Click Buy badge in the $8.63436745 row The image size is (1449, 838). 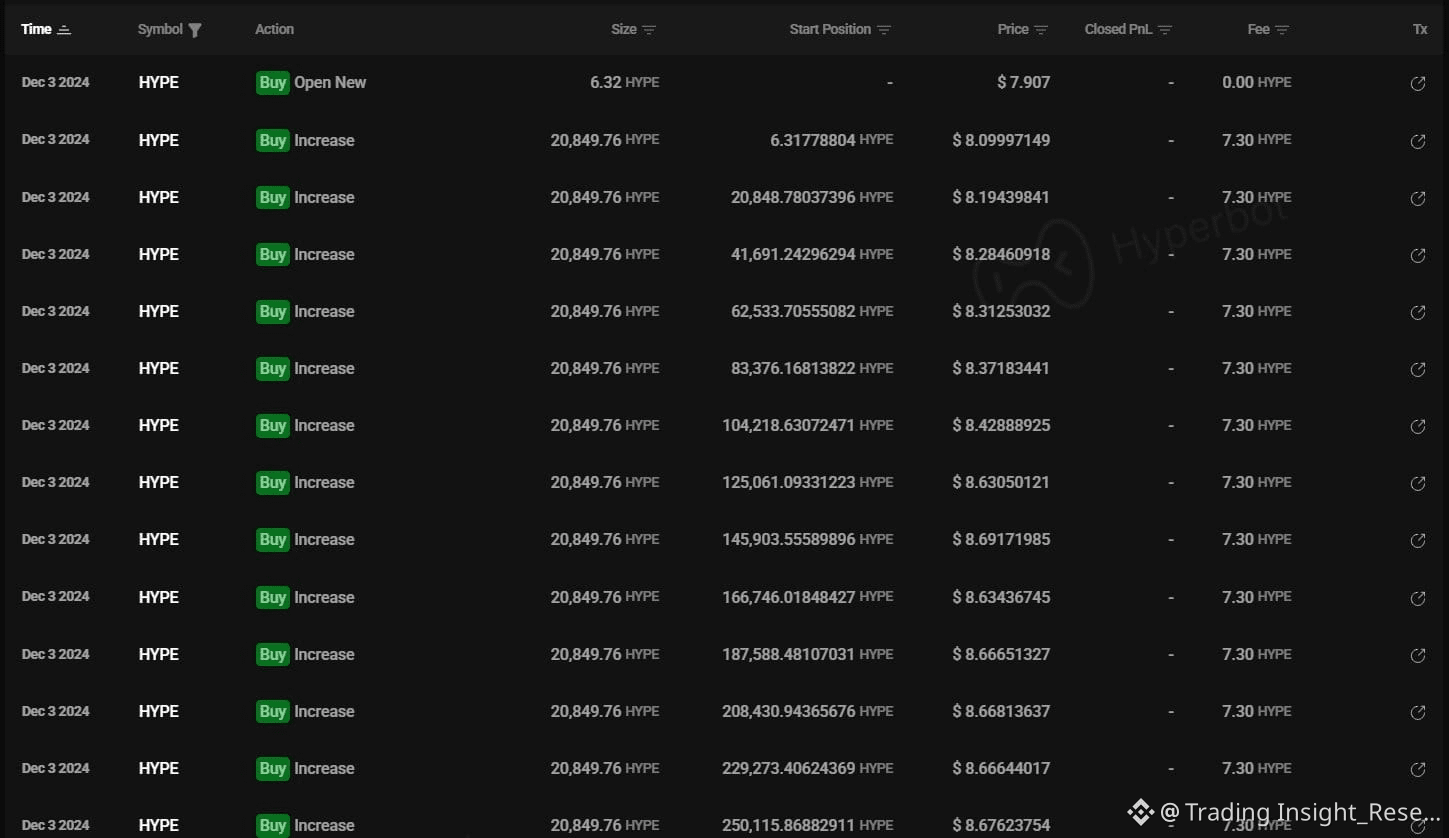click(272, 598)
